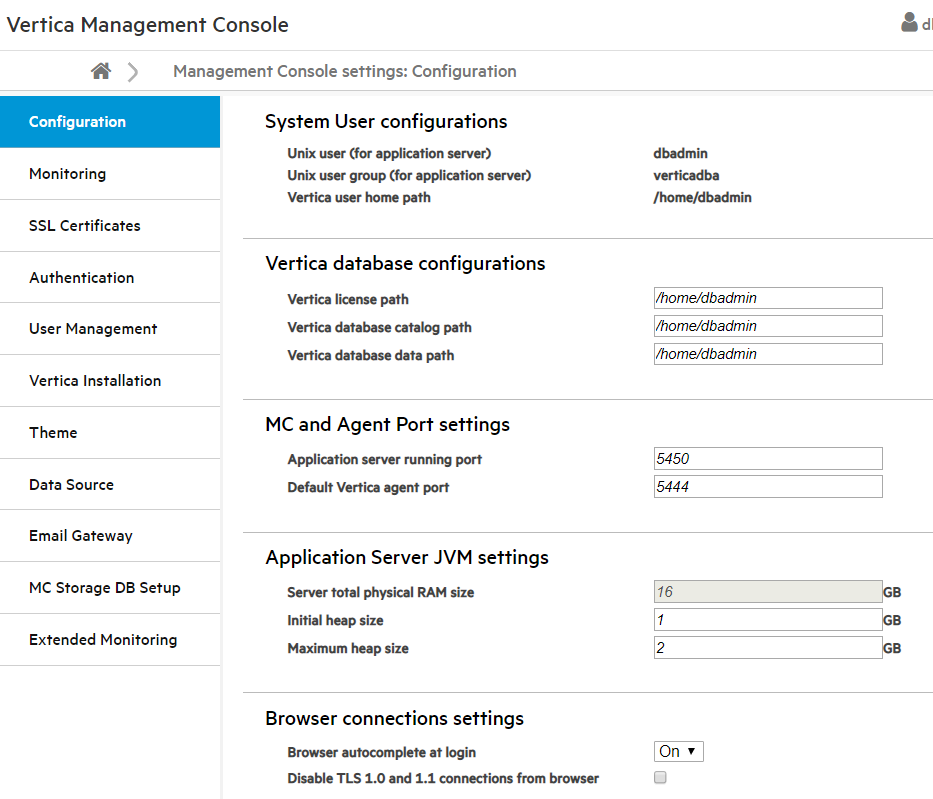This screenshot has height=799, width=933.
Task: Open the Theme settings page
Action: [x=110, y=433]
